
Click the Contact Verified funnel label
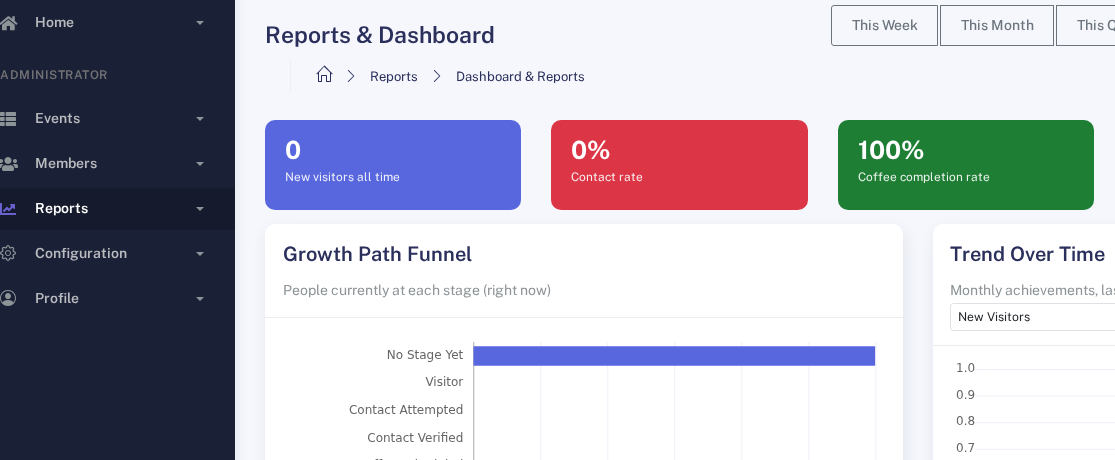[415, 437]
